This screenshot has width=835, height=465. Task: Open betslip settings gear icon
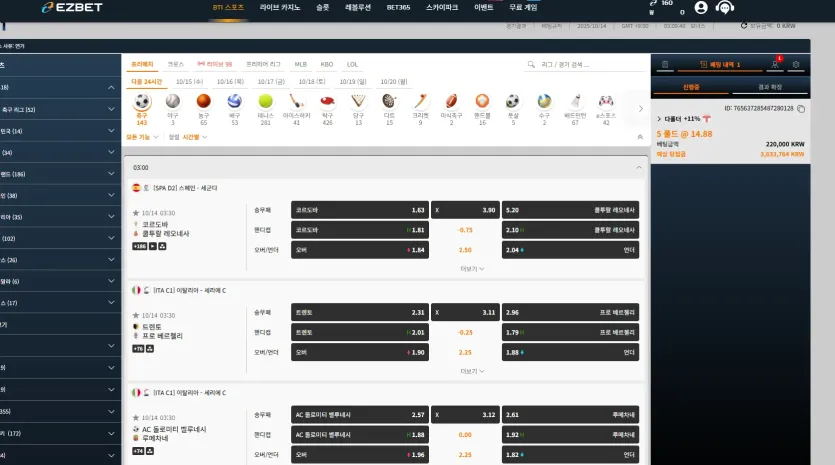(796, 64)
